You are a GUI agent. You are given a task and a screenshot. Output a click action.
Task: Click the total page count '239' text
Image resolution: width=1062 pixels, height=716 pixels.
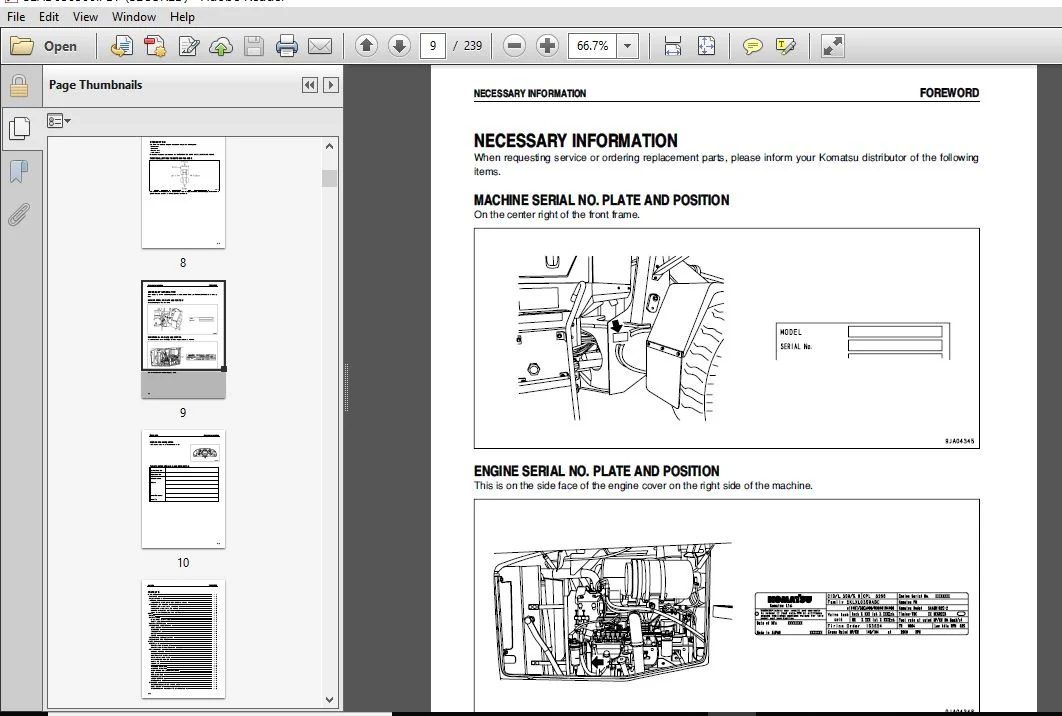click(x=473, y=46)
